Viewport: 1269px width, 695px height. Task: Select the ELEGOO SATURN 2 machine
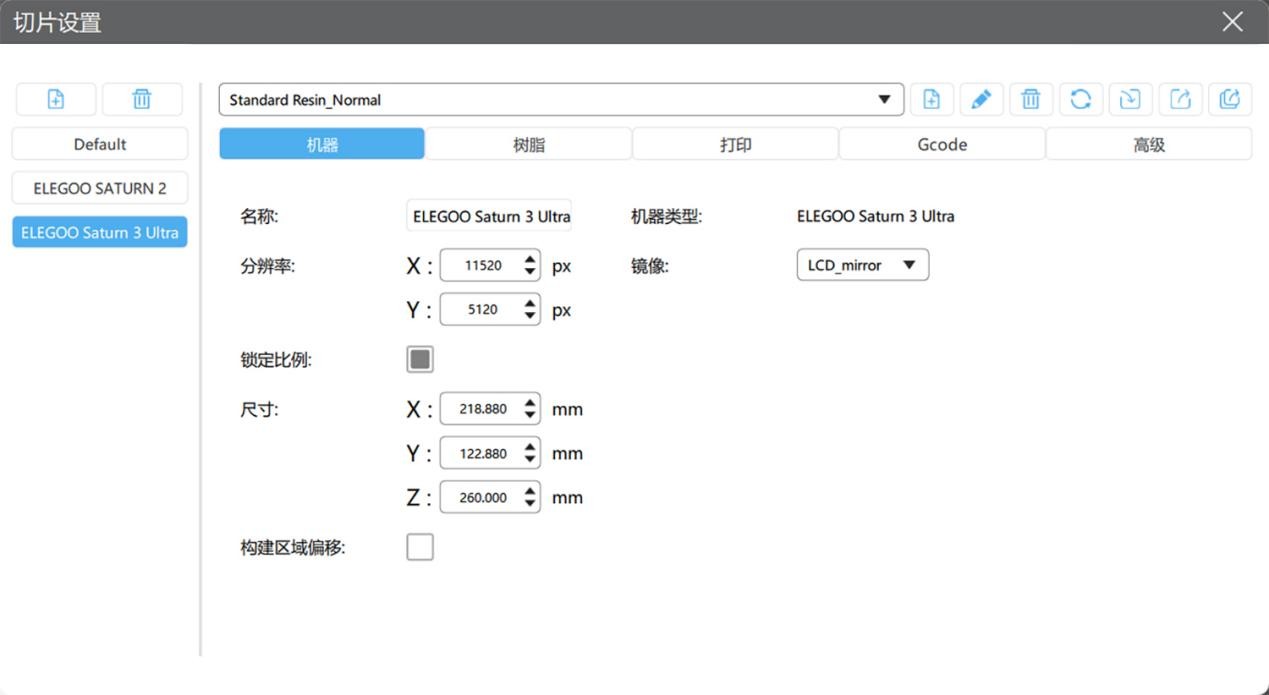100,188
